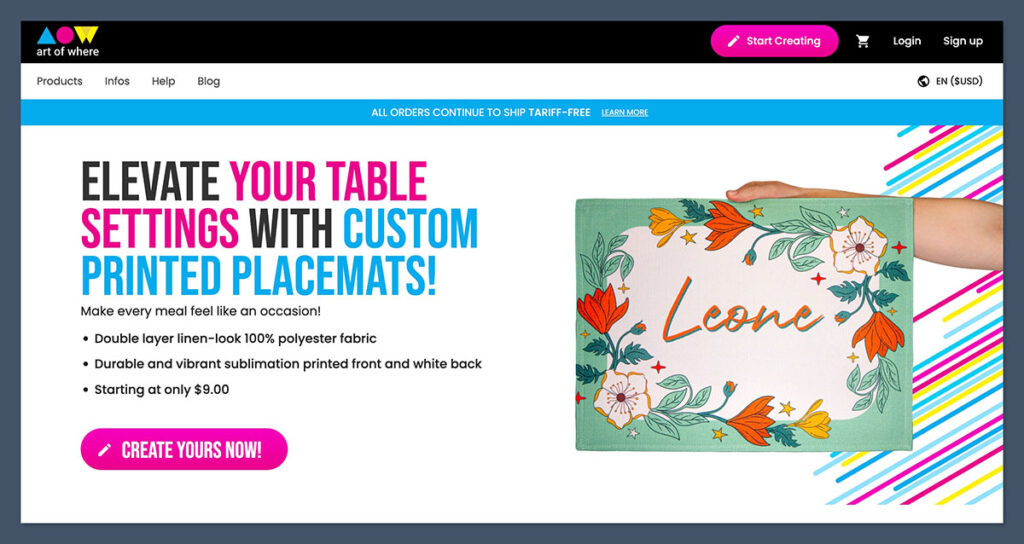Select the Help menu item
The width and height of the screenshot is (1024, 544).
(163, 81)
